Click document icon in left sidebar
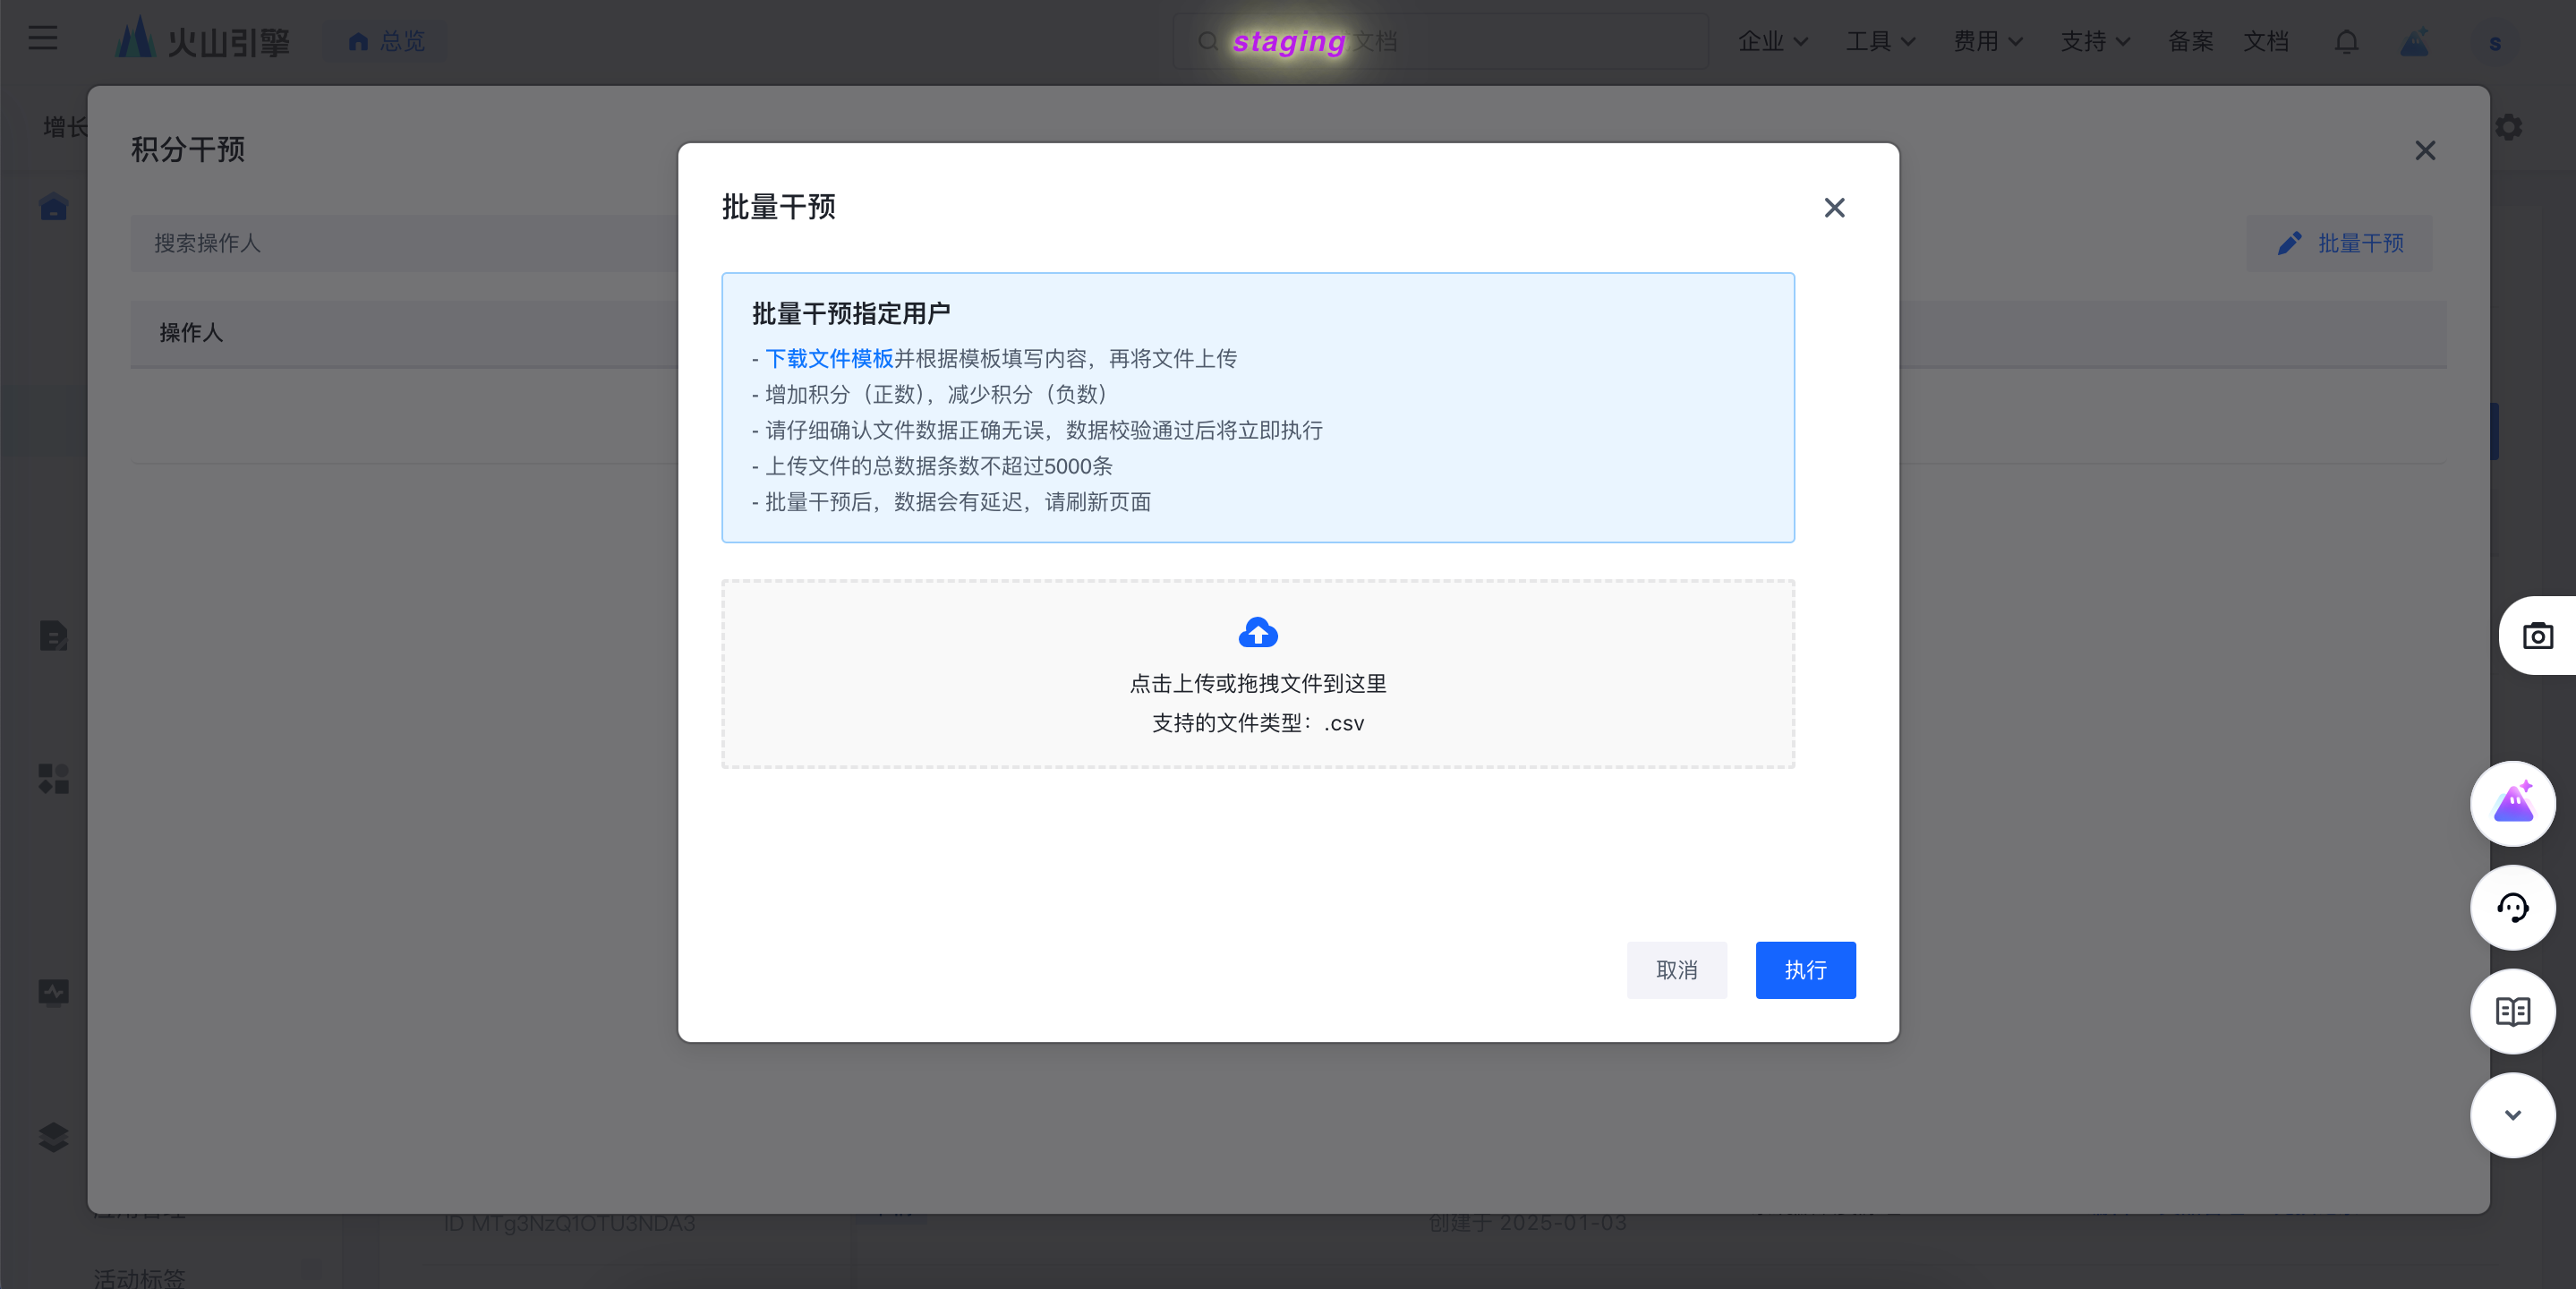The width and height of the screenshot is (2576, 1289). coord(53,636)
